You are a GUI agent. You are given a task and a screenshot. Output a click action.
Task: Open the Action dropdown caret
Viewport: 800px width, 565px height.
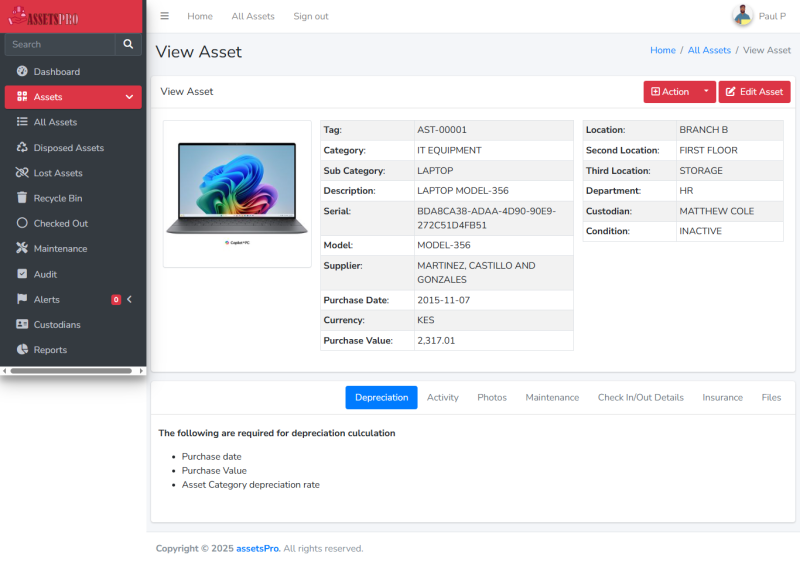tap(706, 91)
